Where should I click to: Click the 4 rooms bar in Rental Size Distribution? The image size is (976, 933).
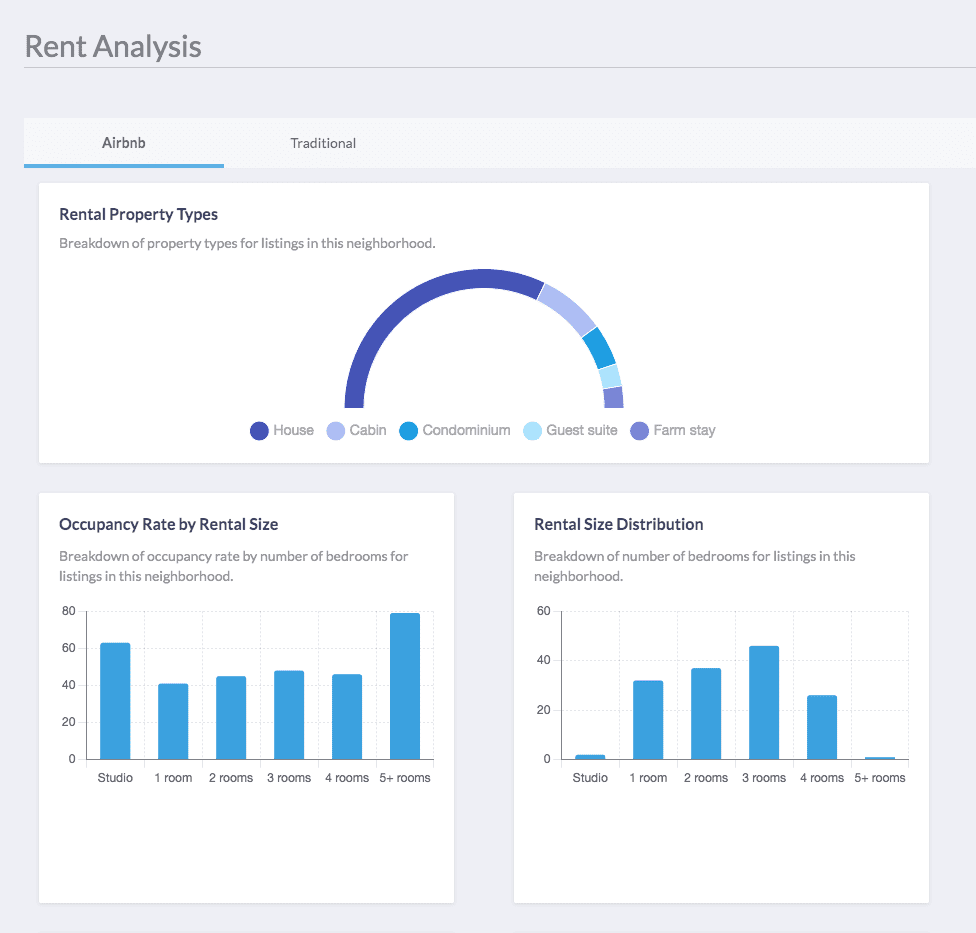click(822, 727)
